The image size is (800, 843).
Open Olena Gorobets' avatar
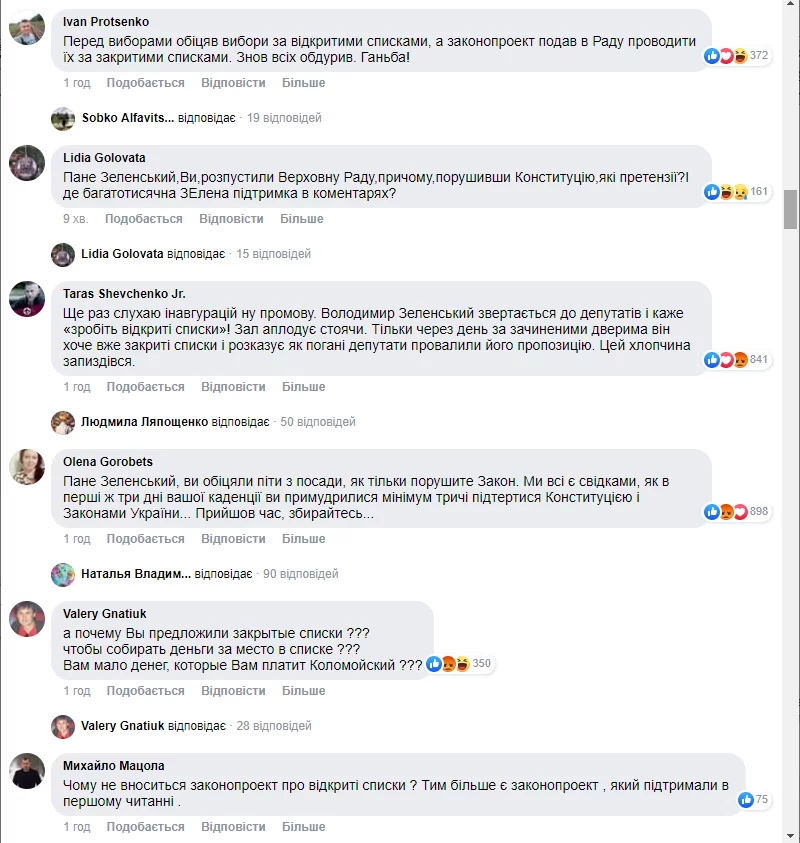point(27,467)
